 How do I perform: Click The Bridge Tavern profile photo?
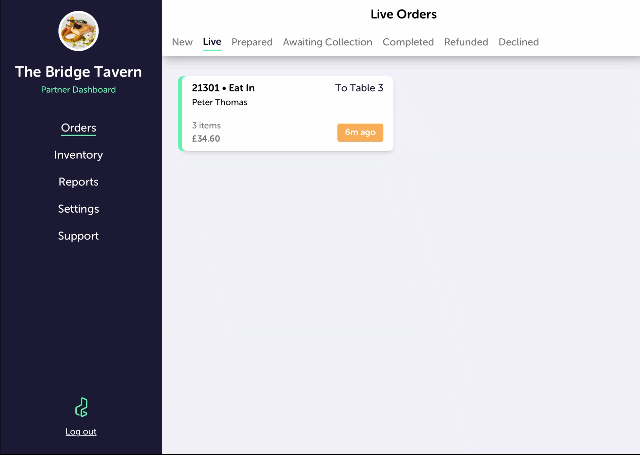[x=78, y=31]
